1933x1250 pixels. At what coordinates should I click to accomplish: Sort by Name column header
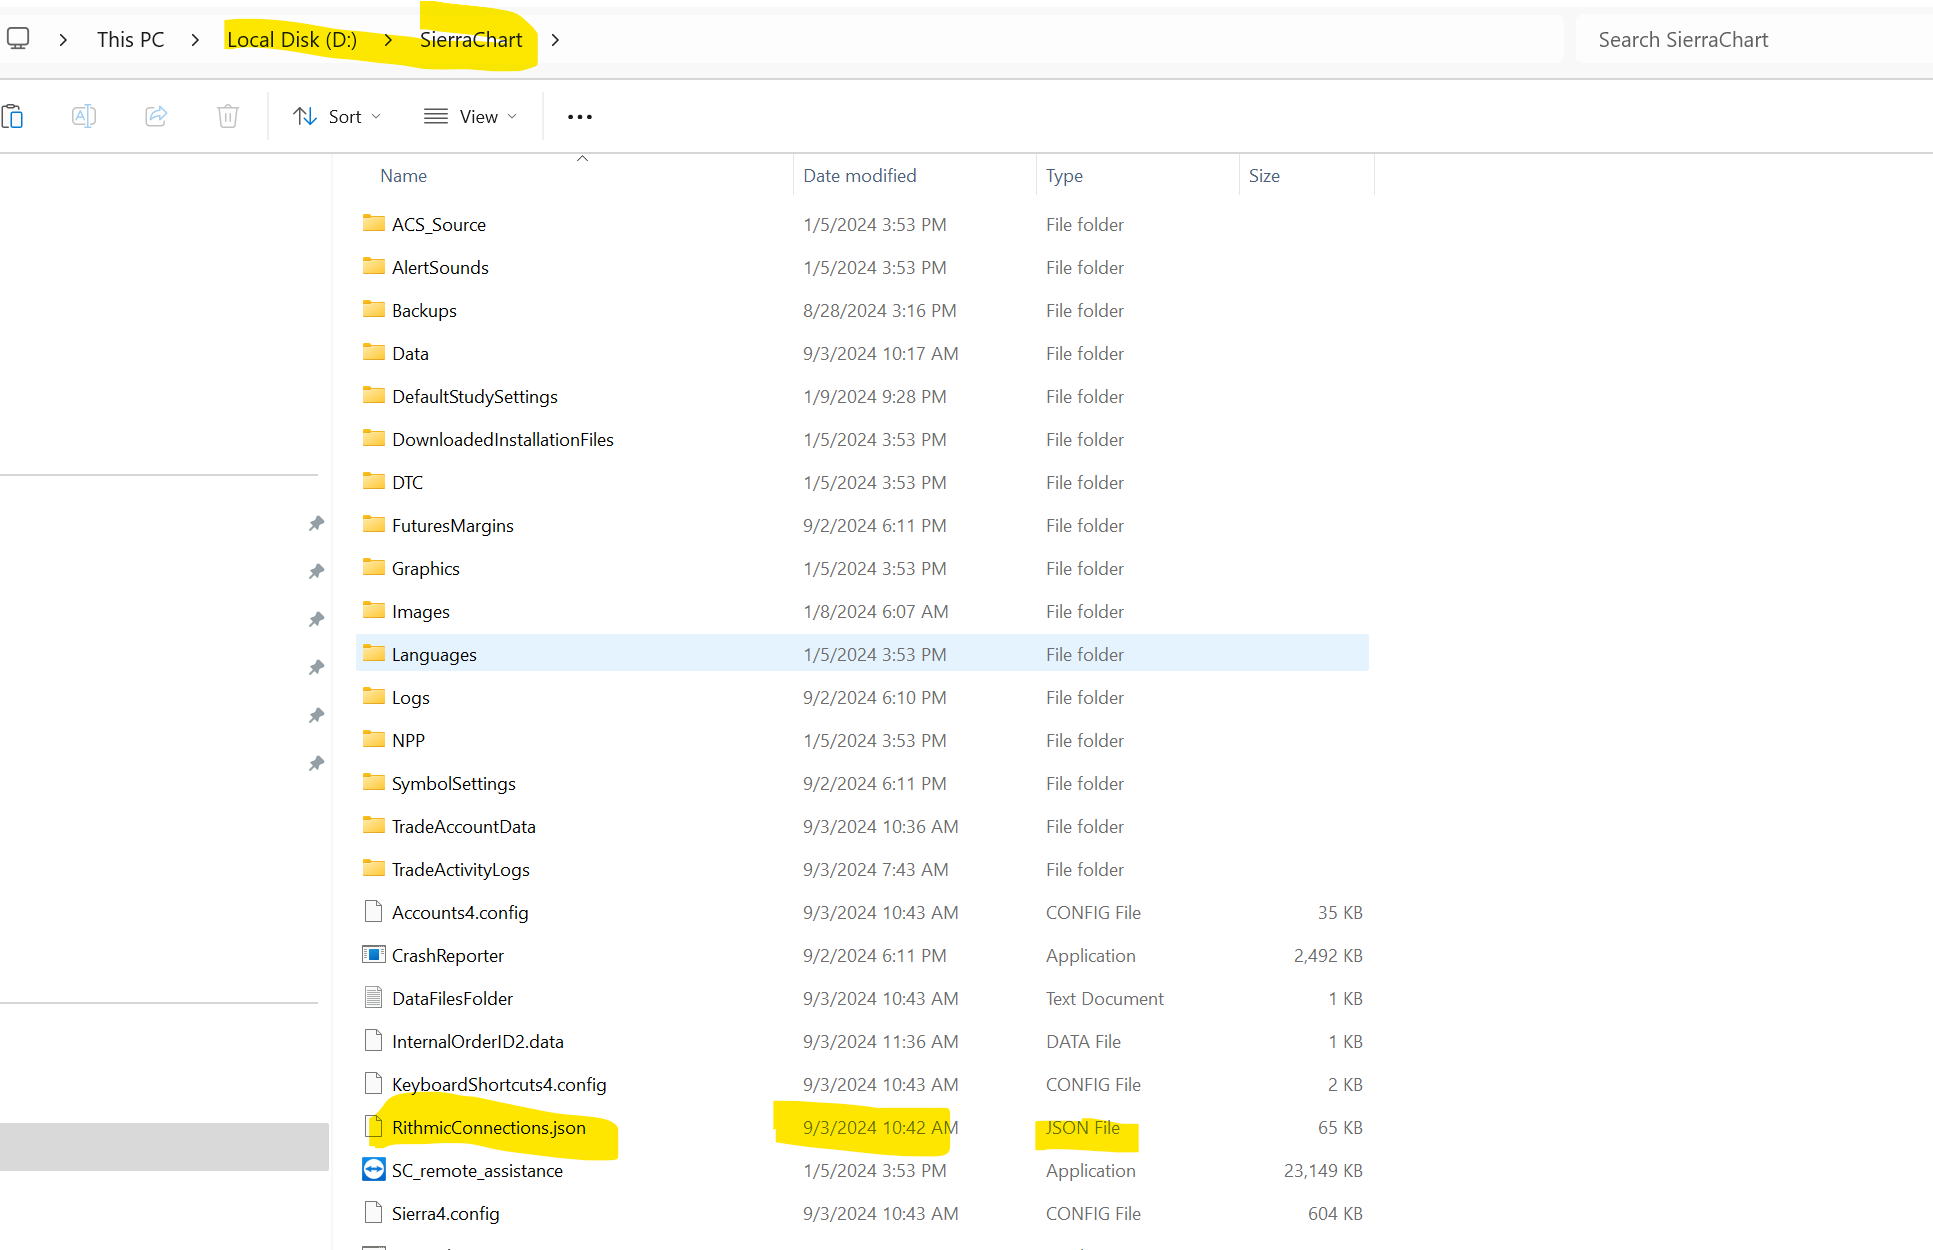click(x=403, y=176)
